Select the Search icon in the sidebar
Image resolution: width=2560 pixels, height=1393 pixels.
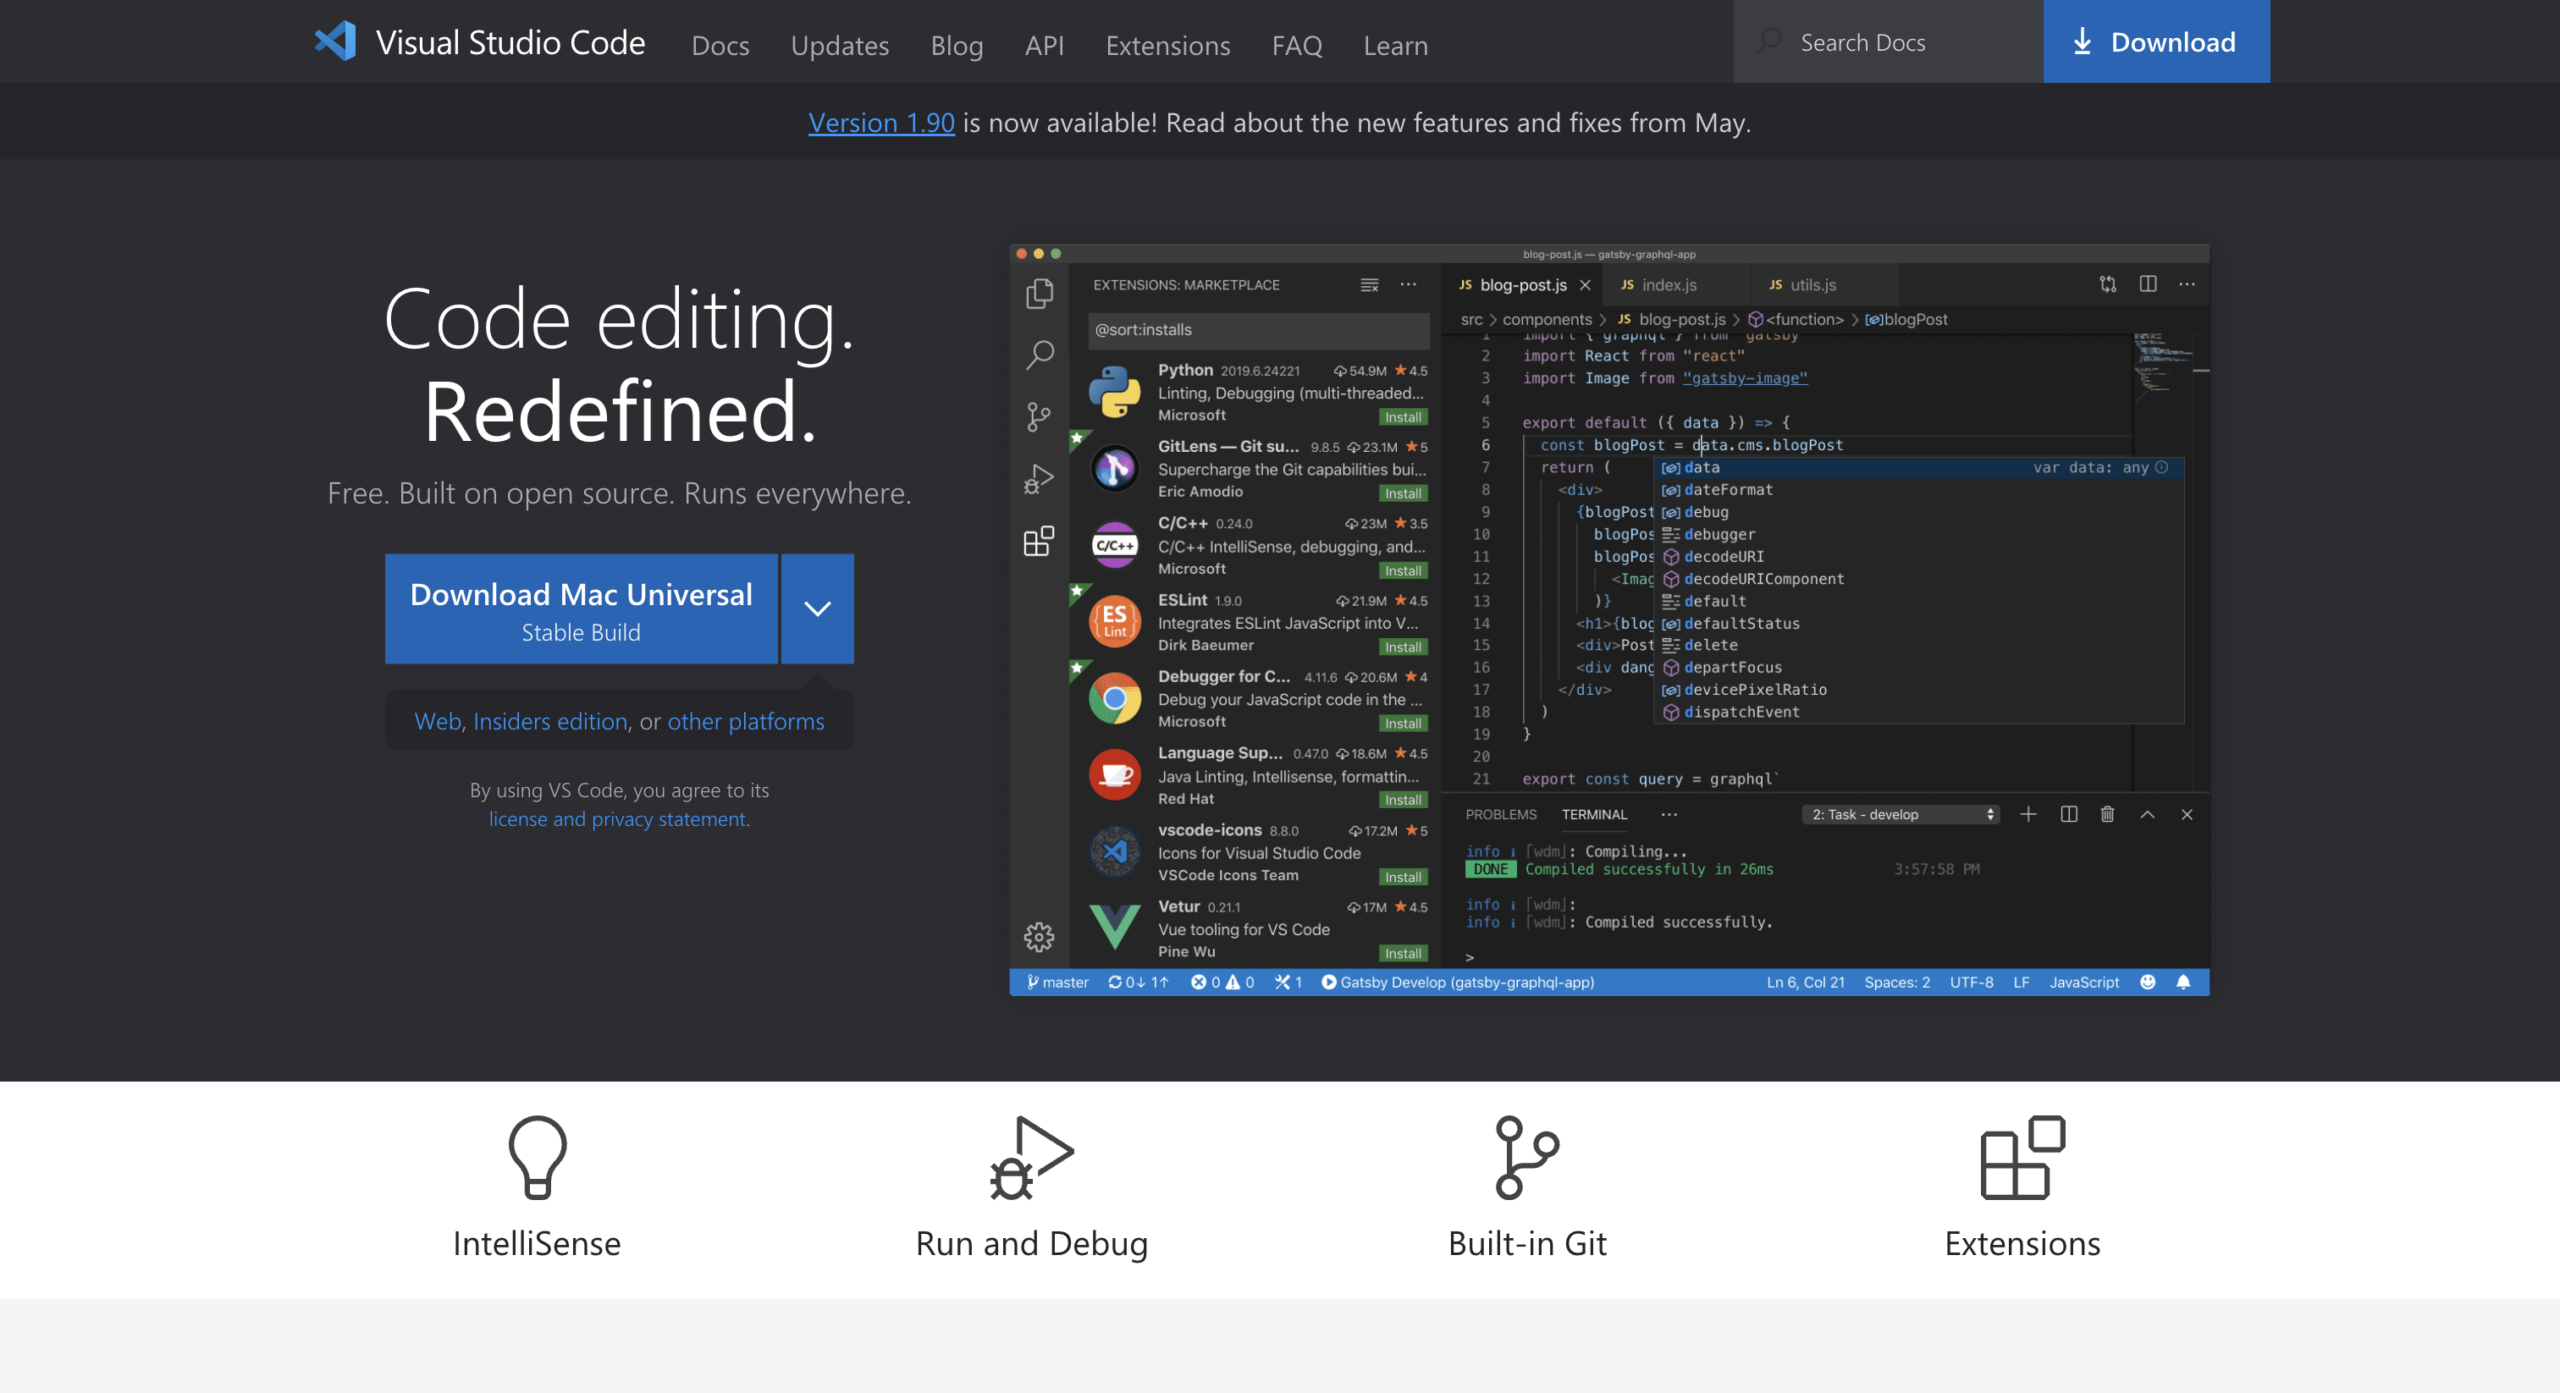coord(1039,355)
